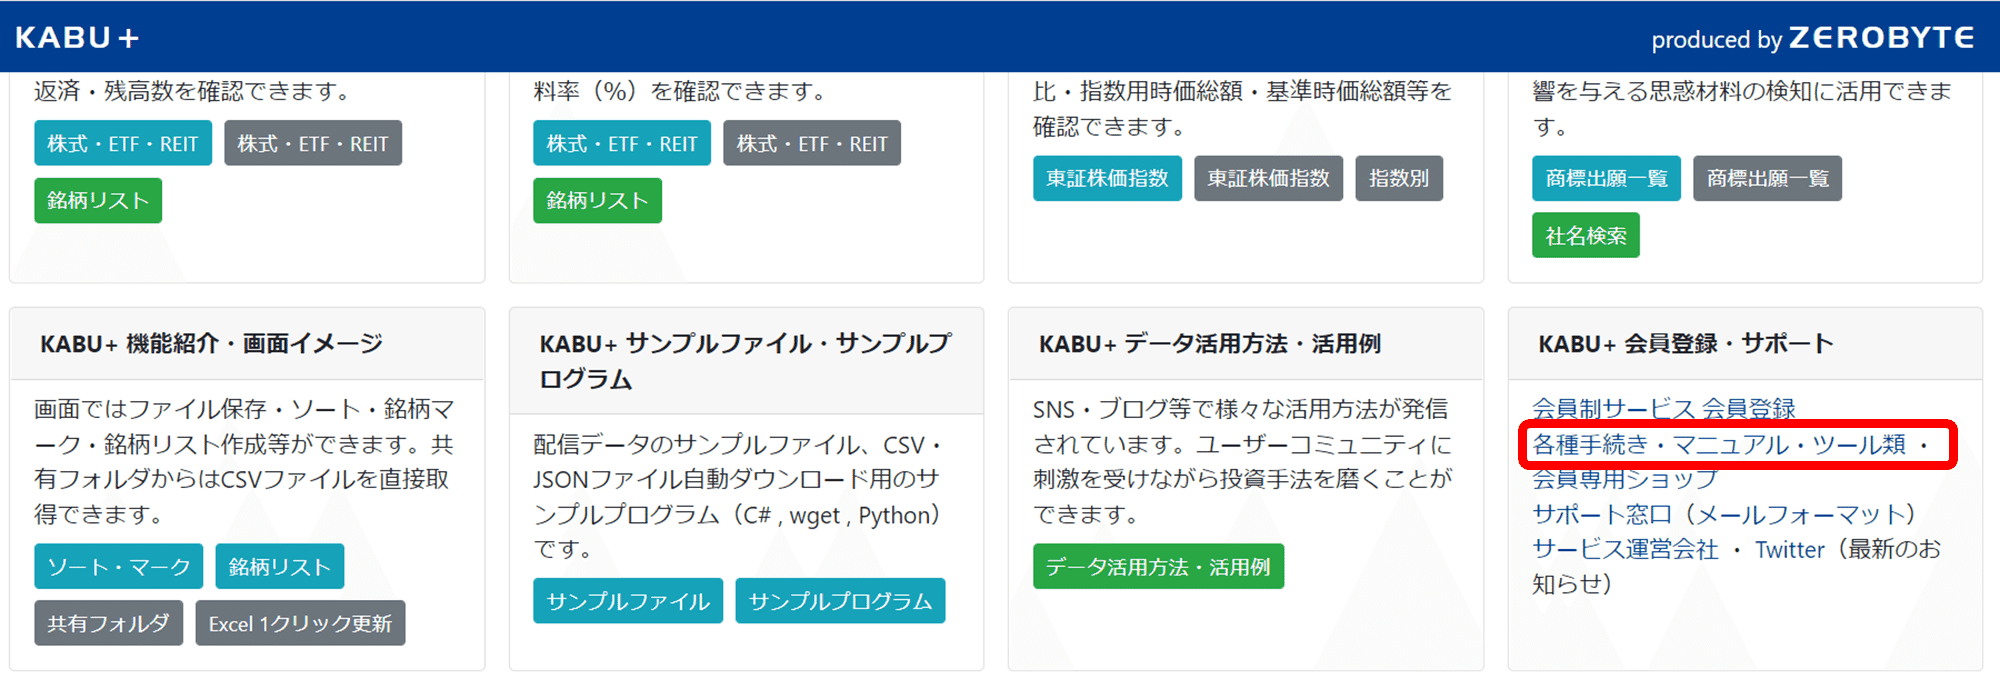The height and width of the screenshot is (679, 2000).
Task: Open the サービス運営会社 link
Action: click(x=1625, y=549)
